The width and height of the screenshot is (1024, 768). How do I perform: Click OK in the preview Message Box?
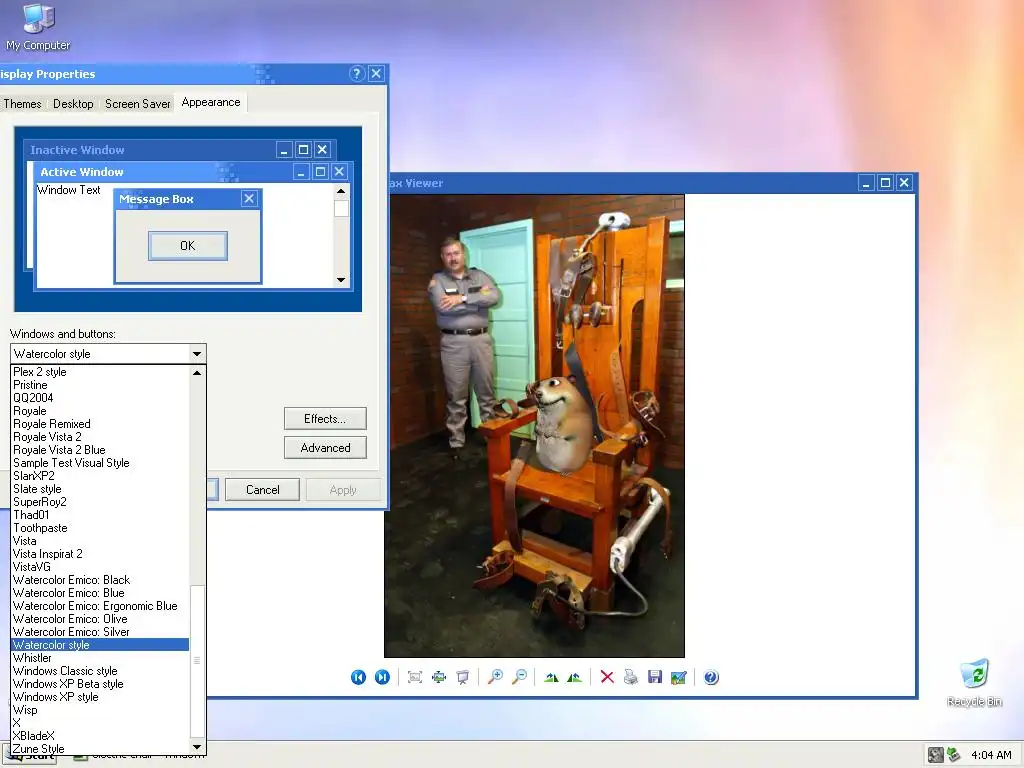[x=187, y=246]
